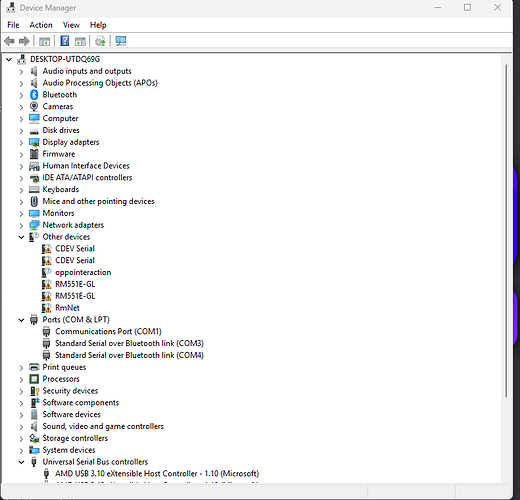Screen dimensions: 520x500
Task: Click the Show/Hide Console Tree toolbar icon
Action: 44,41
